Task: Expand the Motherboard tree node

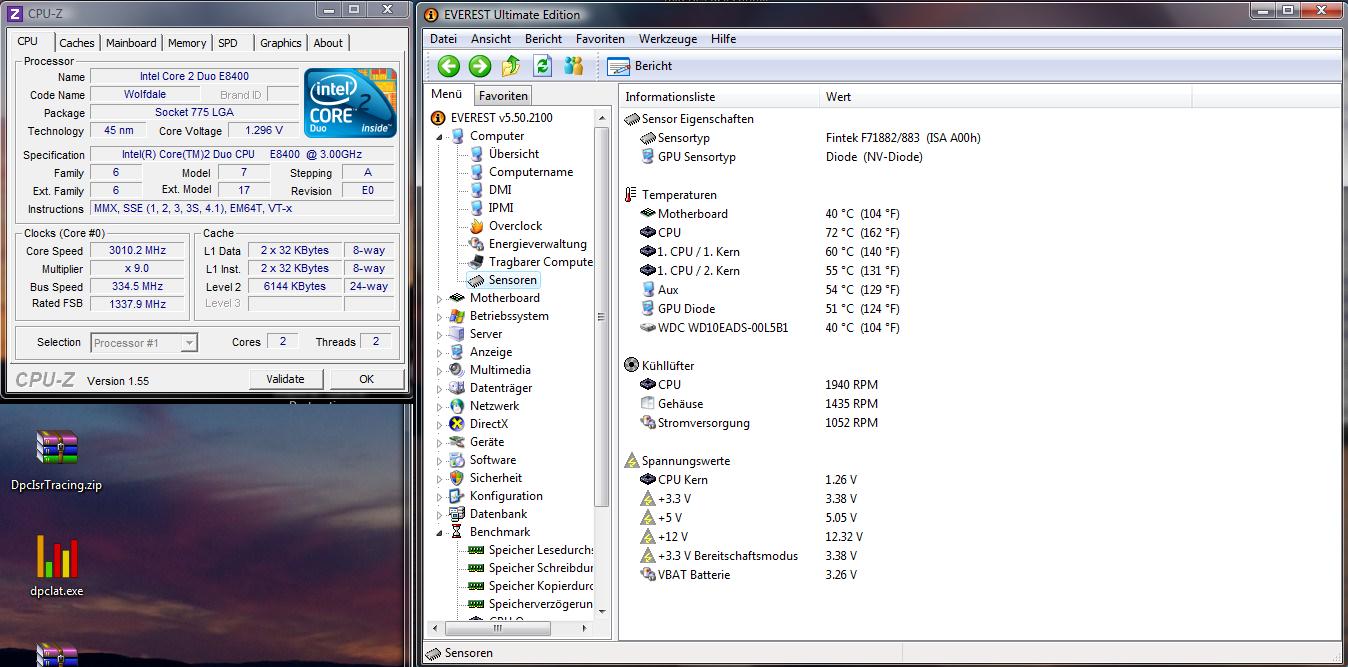Action: point(439,298)
